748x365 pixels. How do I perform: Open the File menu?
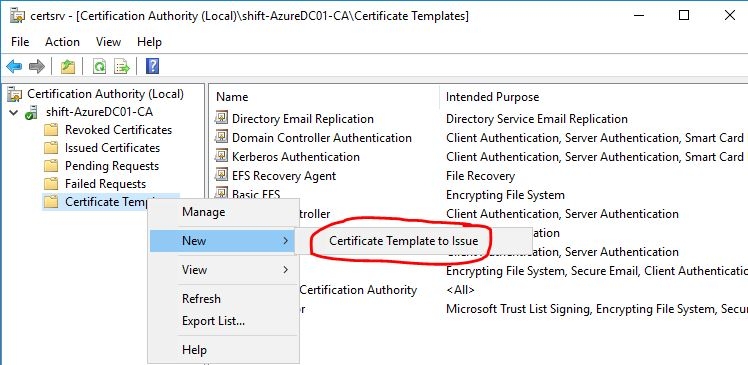click(20, 42)
